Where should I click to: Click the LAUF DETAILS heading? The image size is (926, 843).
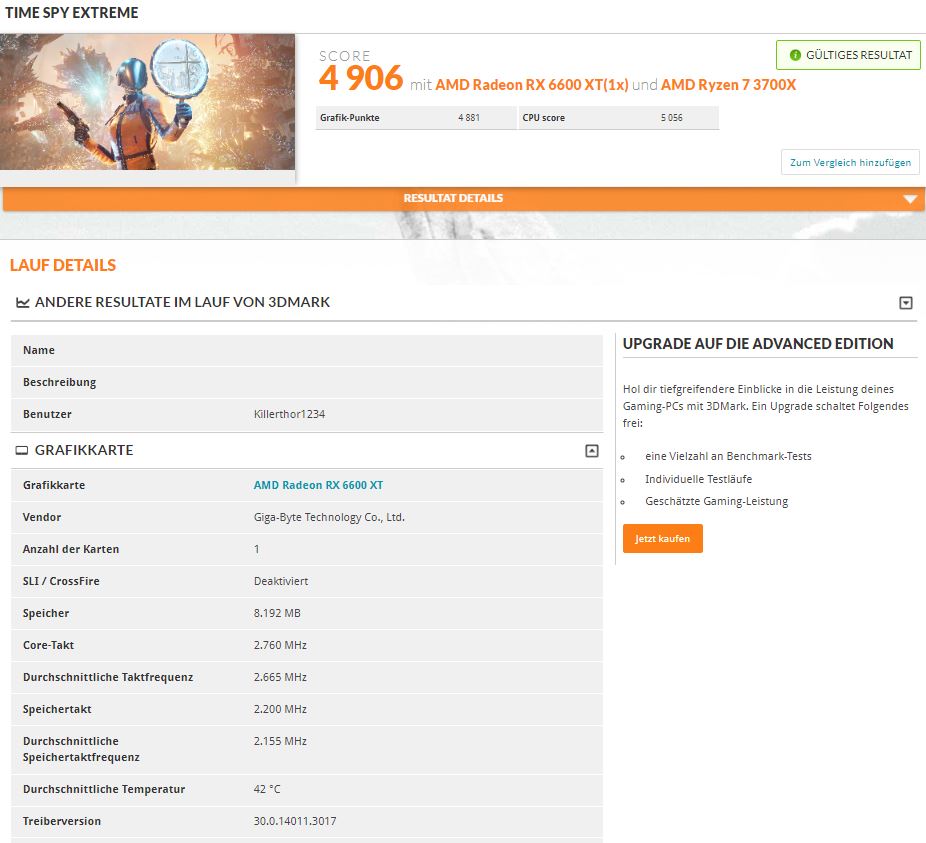point(63,265)
